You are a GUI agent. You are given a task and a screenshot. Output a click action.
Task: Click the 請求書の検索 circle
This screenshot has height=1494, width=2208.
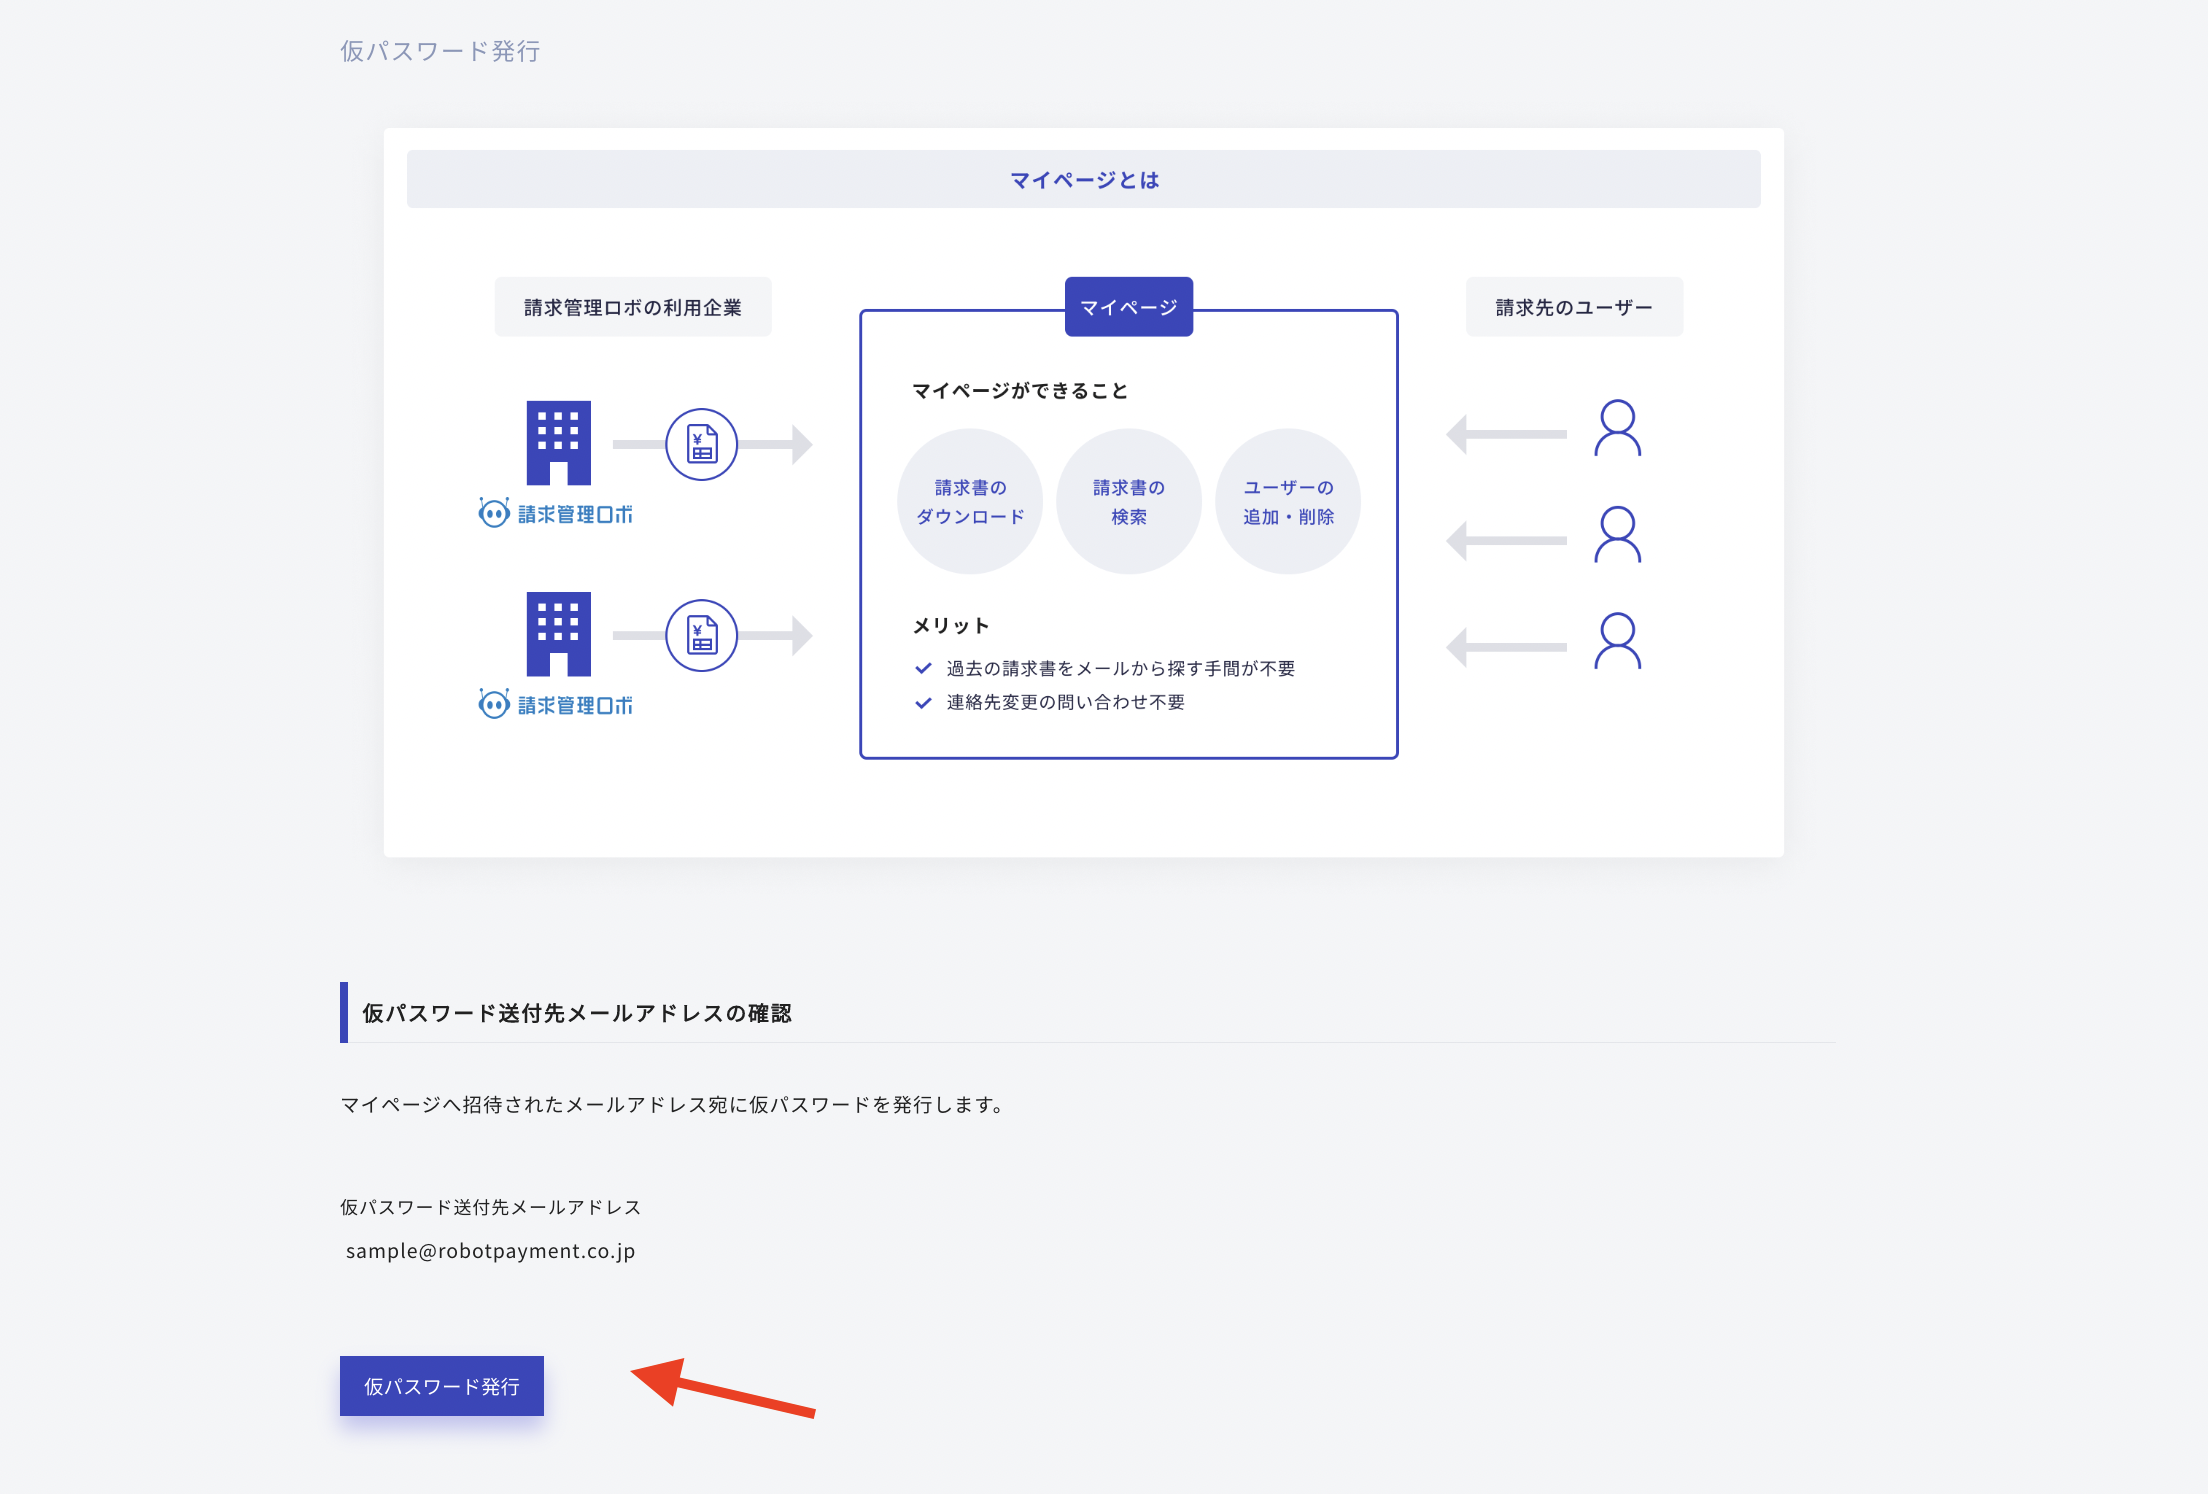(1128, 501)
